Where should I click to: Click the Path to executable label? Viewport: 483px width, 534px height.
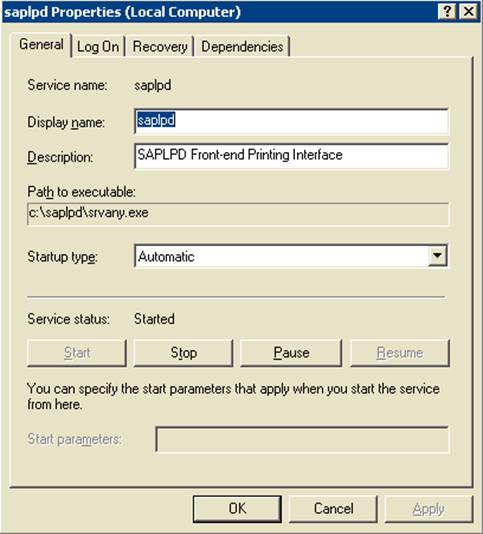[81, 192]
